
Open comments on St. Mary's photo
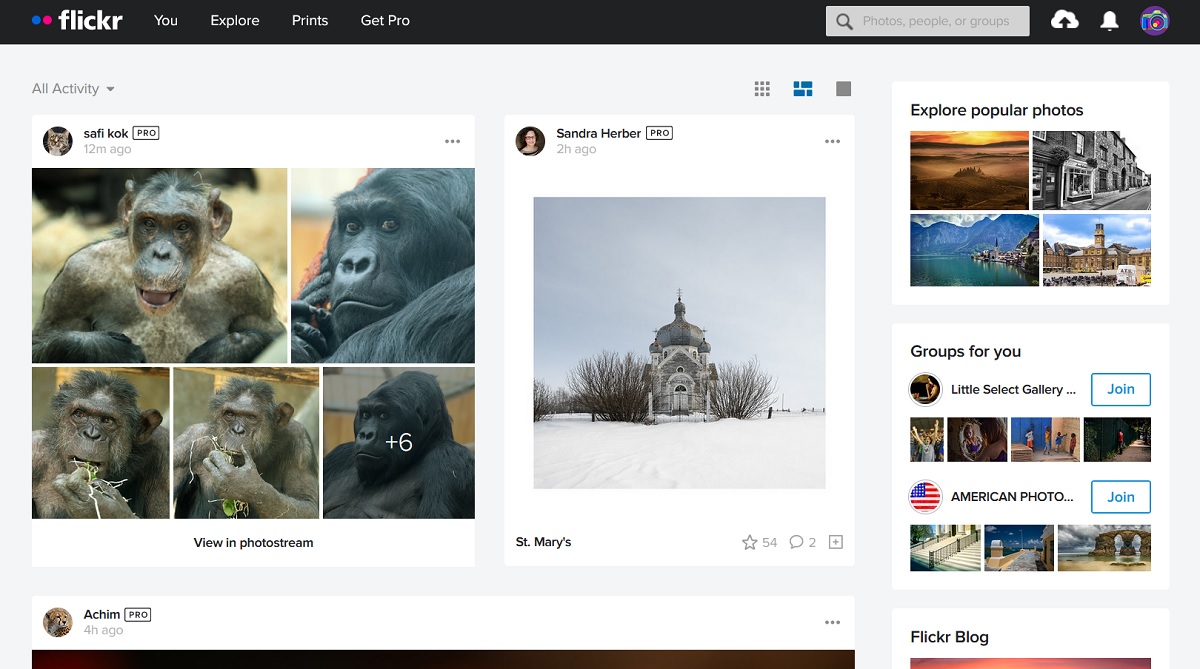coord(795,541)
